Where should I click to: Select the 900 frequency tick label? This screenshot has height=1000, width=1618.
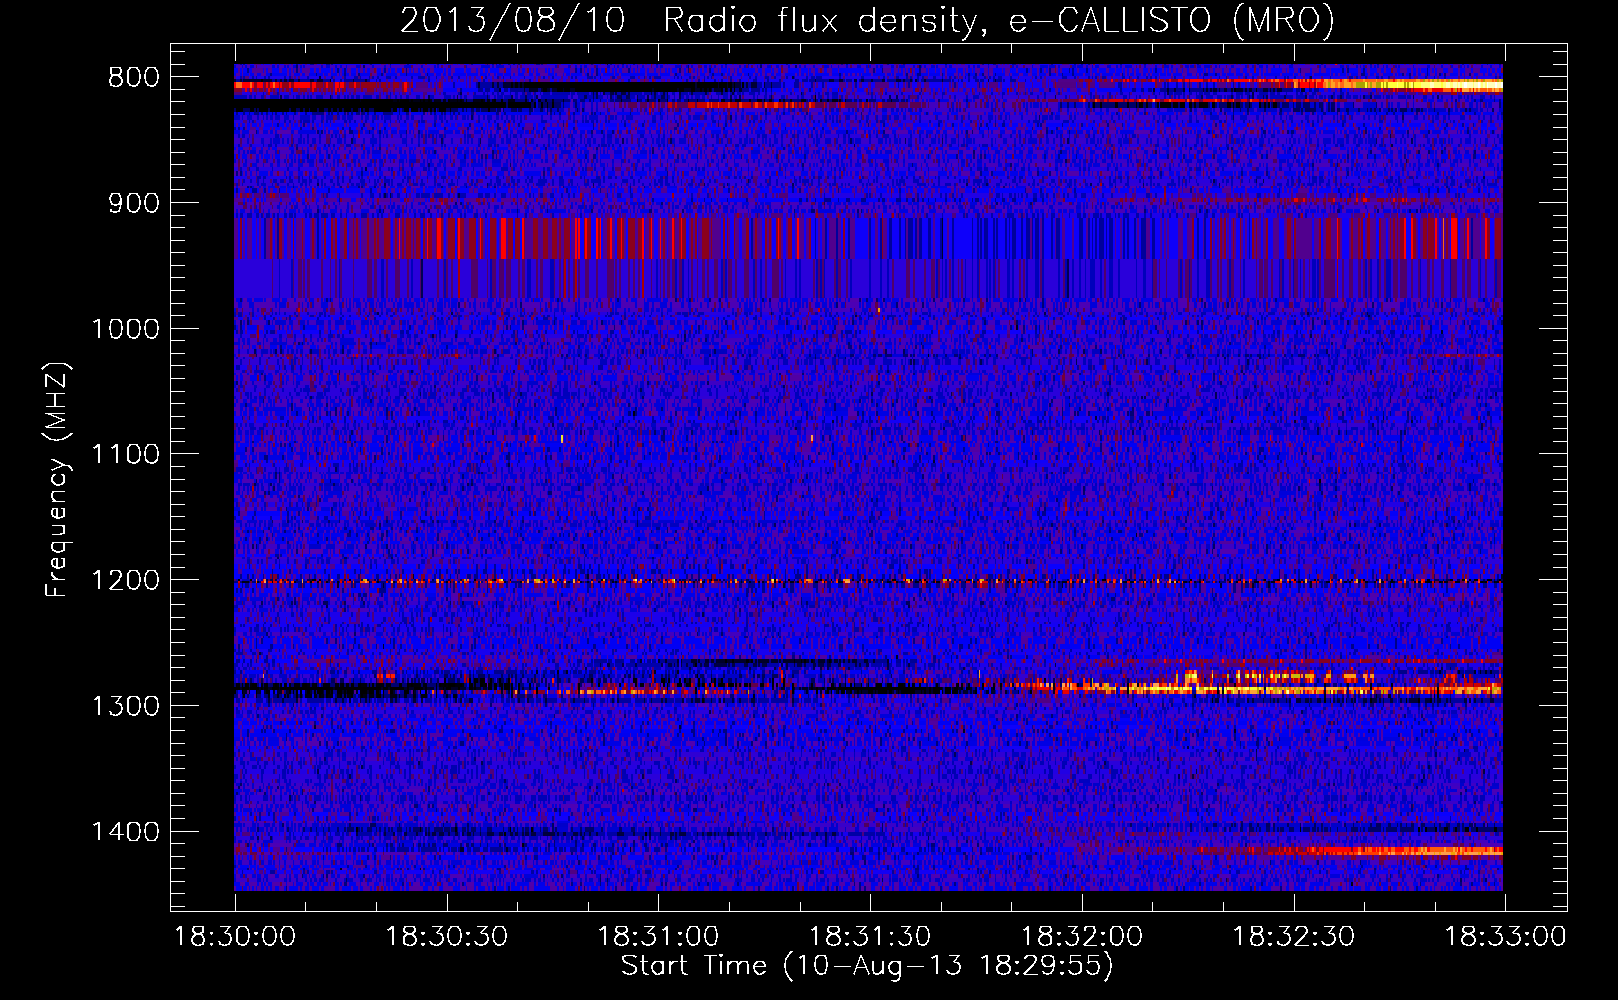134,203
